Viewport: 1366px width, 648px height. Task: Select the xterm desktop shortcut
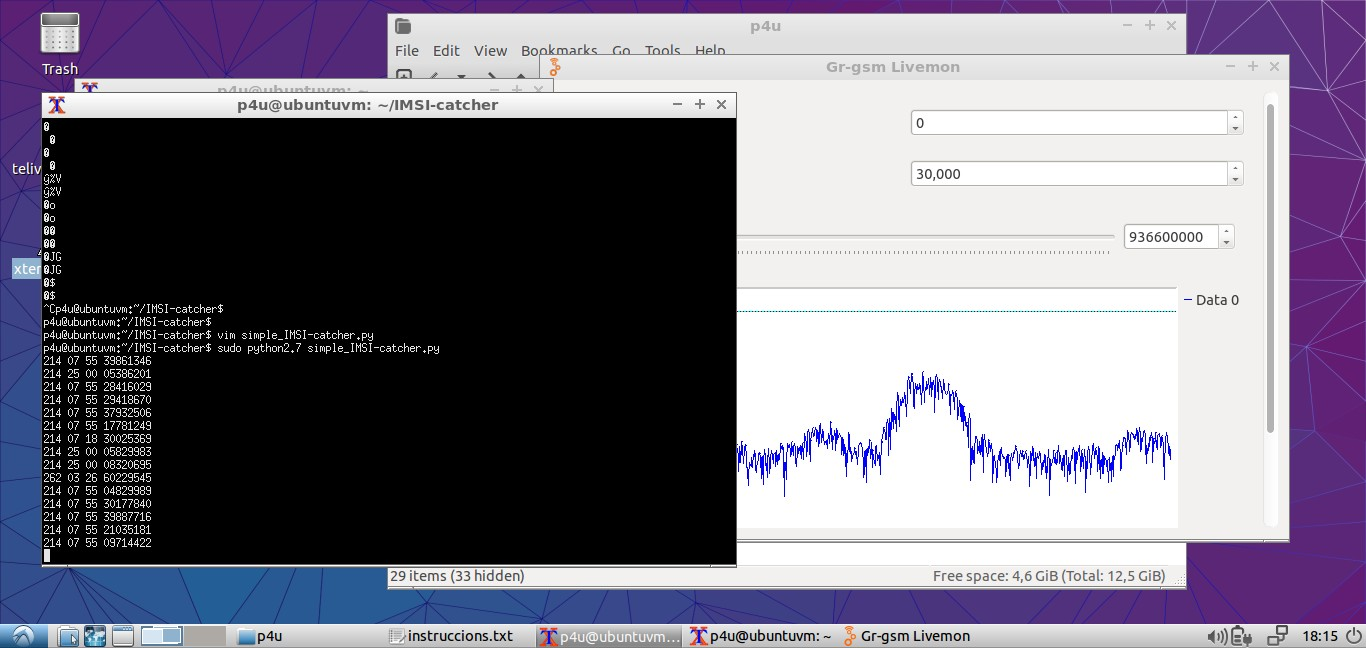point(27,269)
